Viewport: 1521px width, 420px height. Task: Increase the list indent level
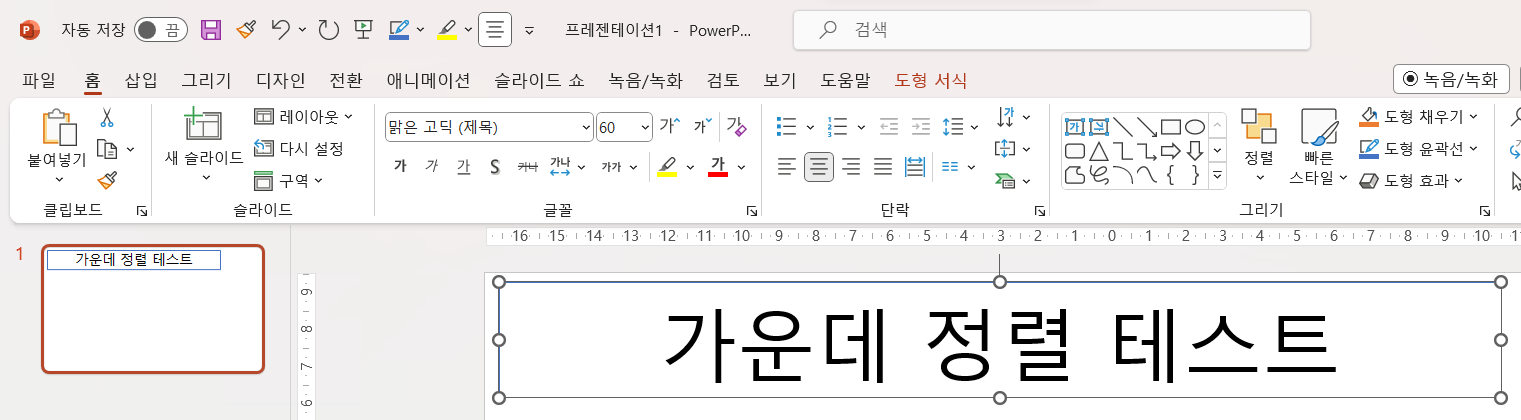920,127
